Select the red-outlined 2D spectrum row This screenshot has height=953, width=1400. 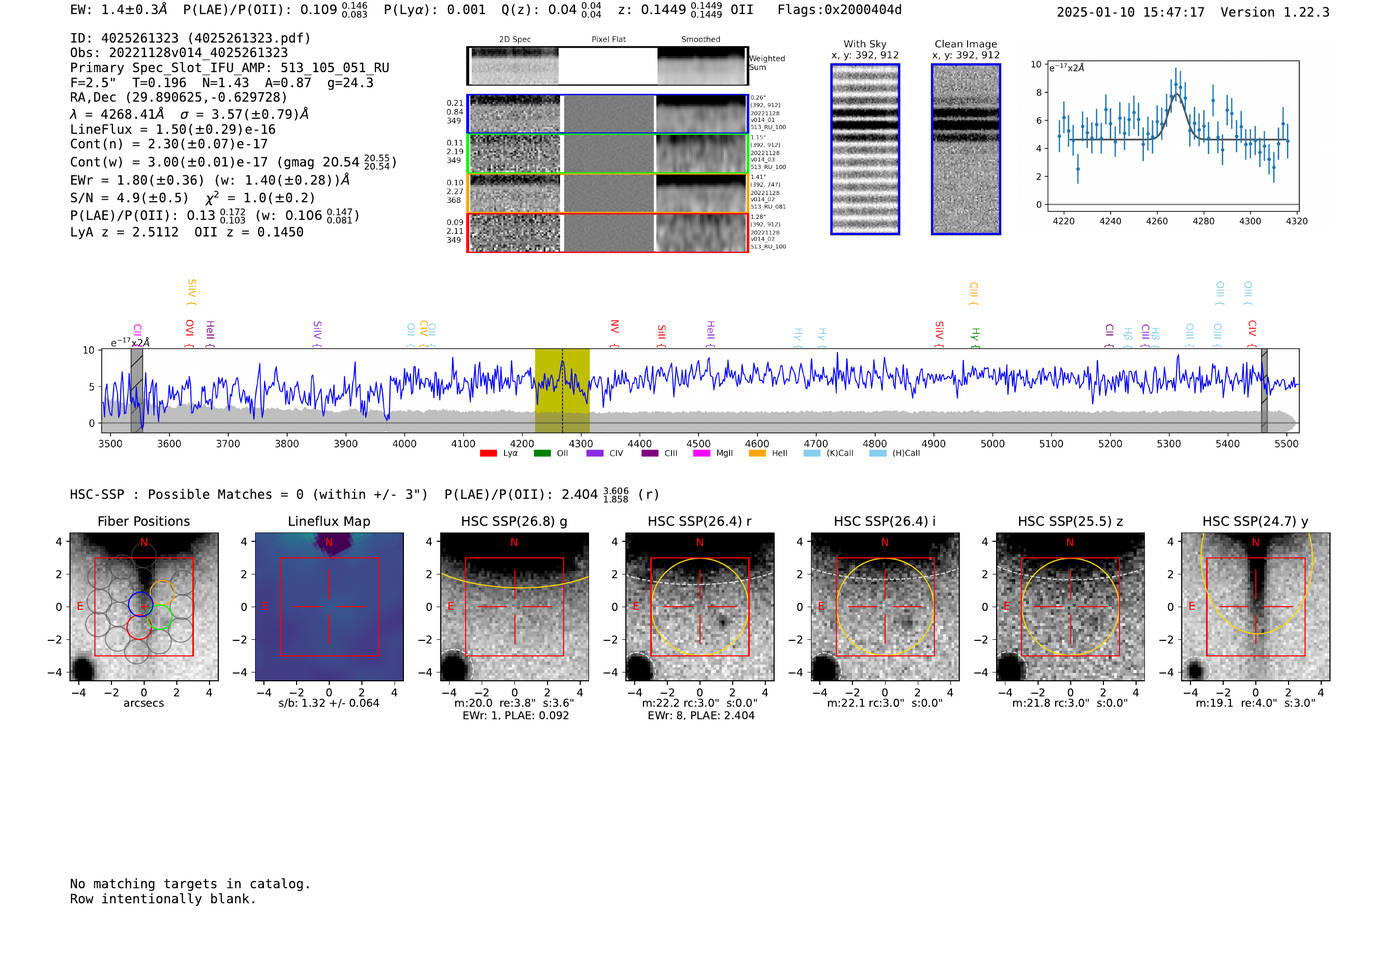[607, 233]
